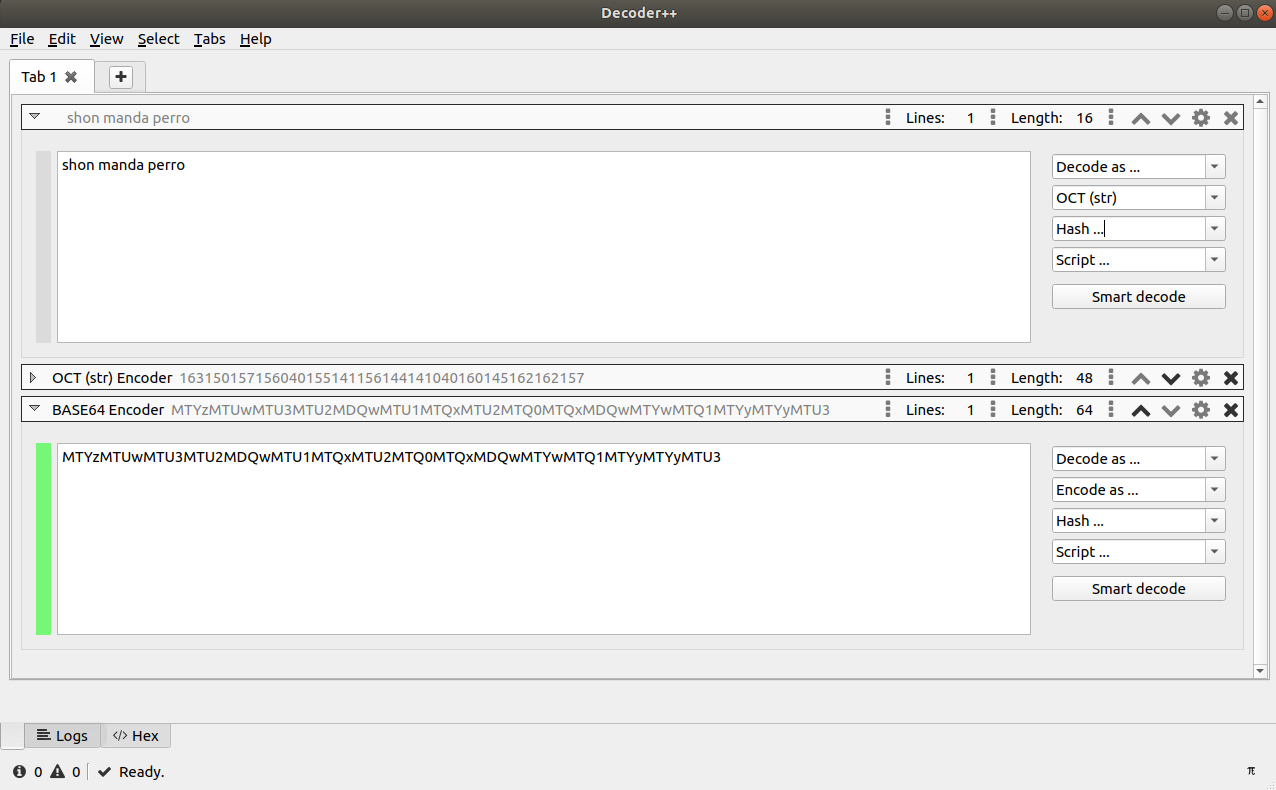Move the BASE64 Encoder frame up
This screenshot has width=1276, height=790.
pyautogui.click(x=1140, y=409)
